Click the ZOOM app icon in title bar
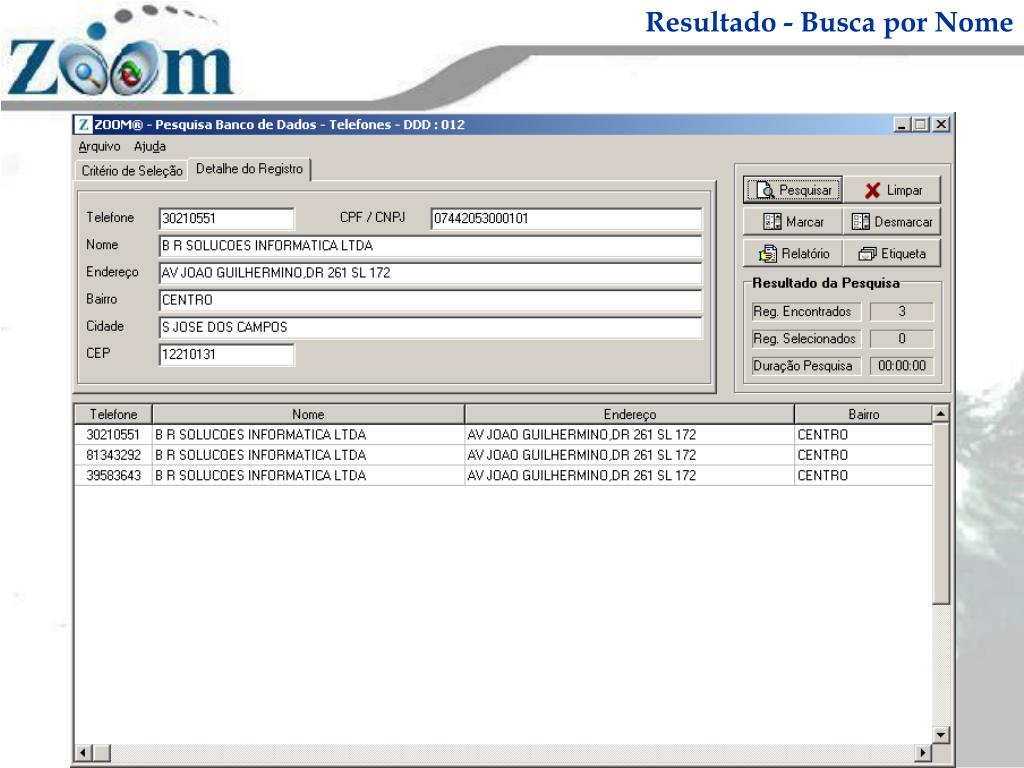 pos(83,124)
